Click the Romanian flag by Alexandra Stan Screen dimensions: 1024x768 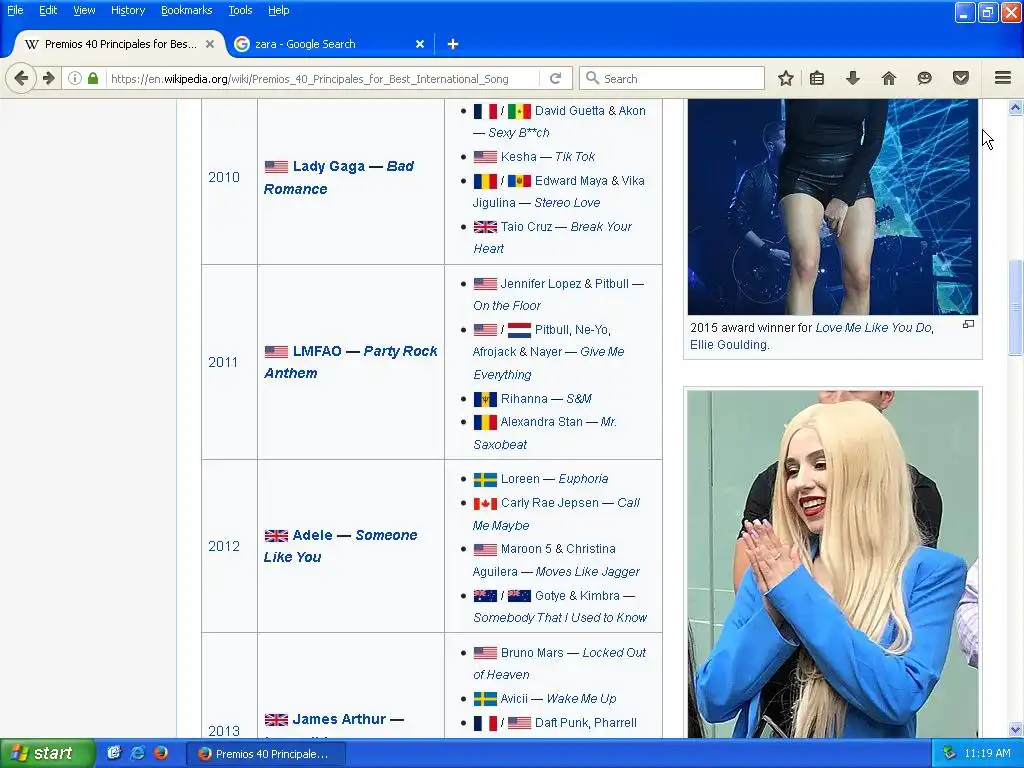coord(485,423)
